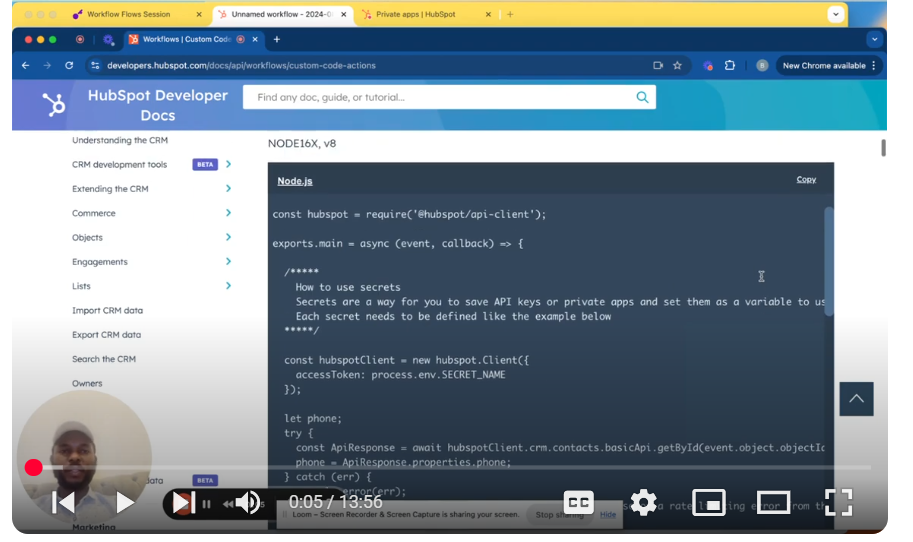Switch to Private apps HubSpot tab
The height and width of the screenshot is (542, 913).
[415, 15]
